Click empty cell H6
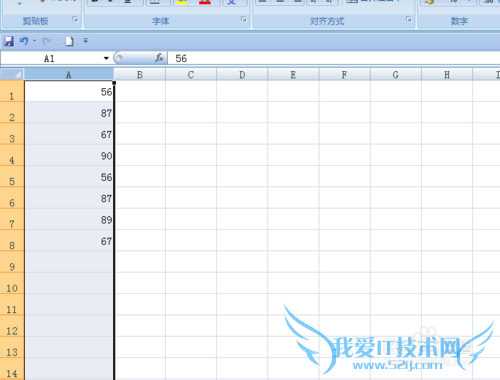The image size is (500, 380). coord(447,198)
